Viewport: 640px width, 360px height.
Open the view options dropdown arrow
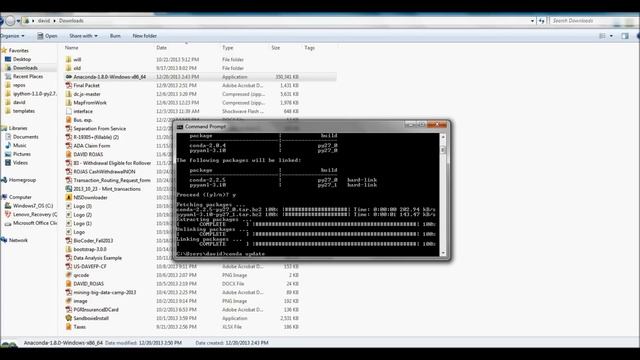tap(611, 36)
